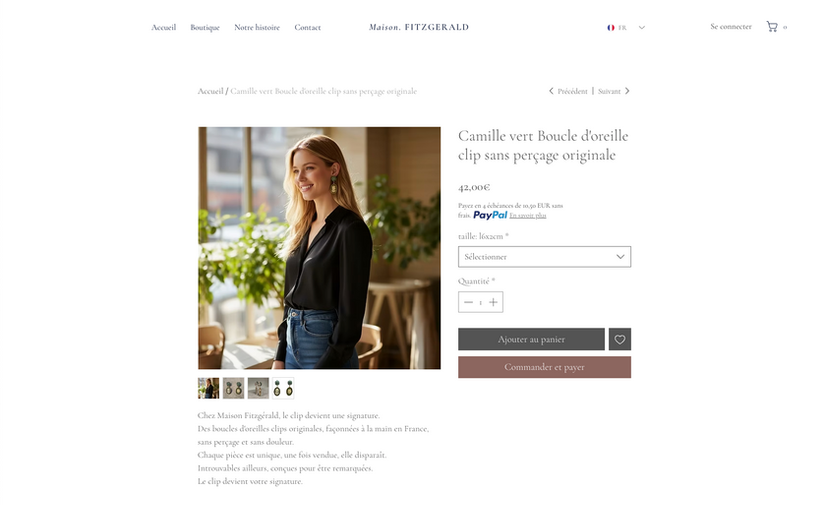Open the Notre histoire menu item

pos(257,27)
